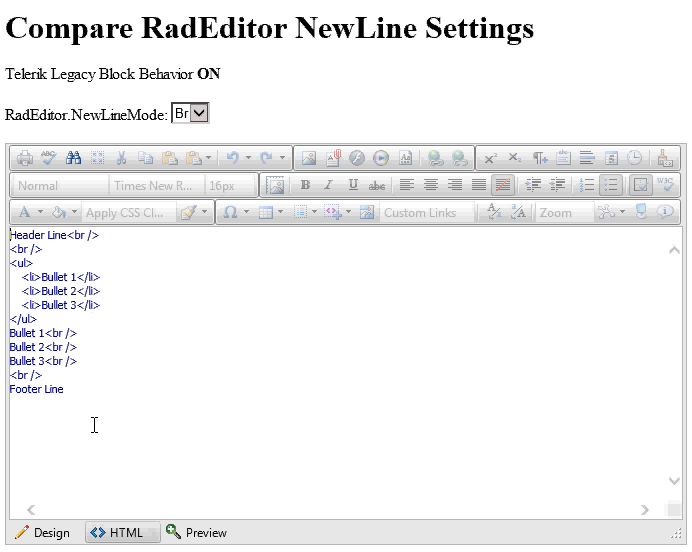Open Find and Replace with the binoculars icon

[73, 158]
